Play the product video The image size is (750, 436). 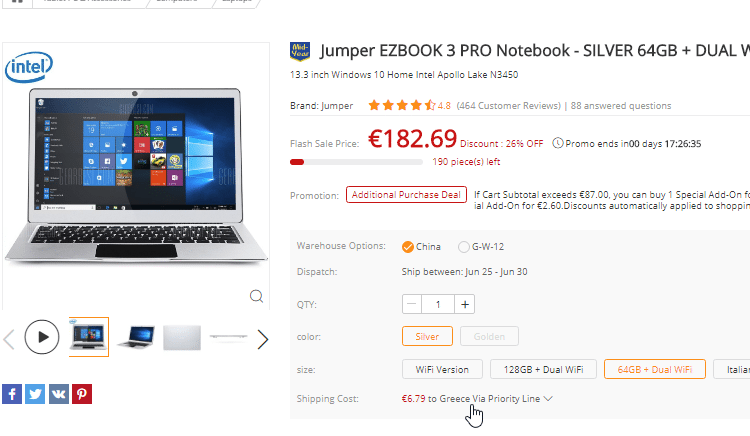(x=42, y=337)
